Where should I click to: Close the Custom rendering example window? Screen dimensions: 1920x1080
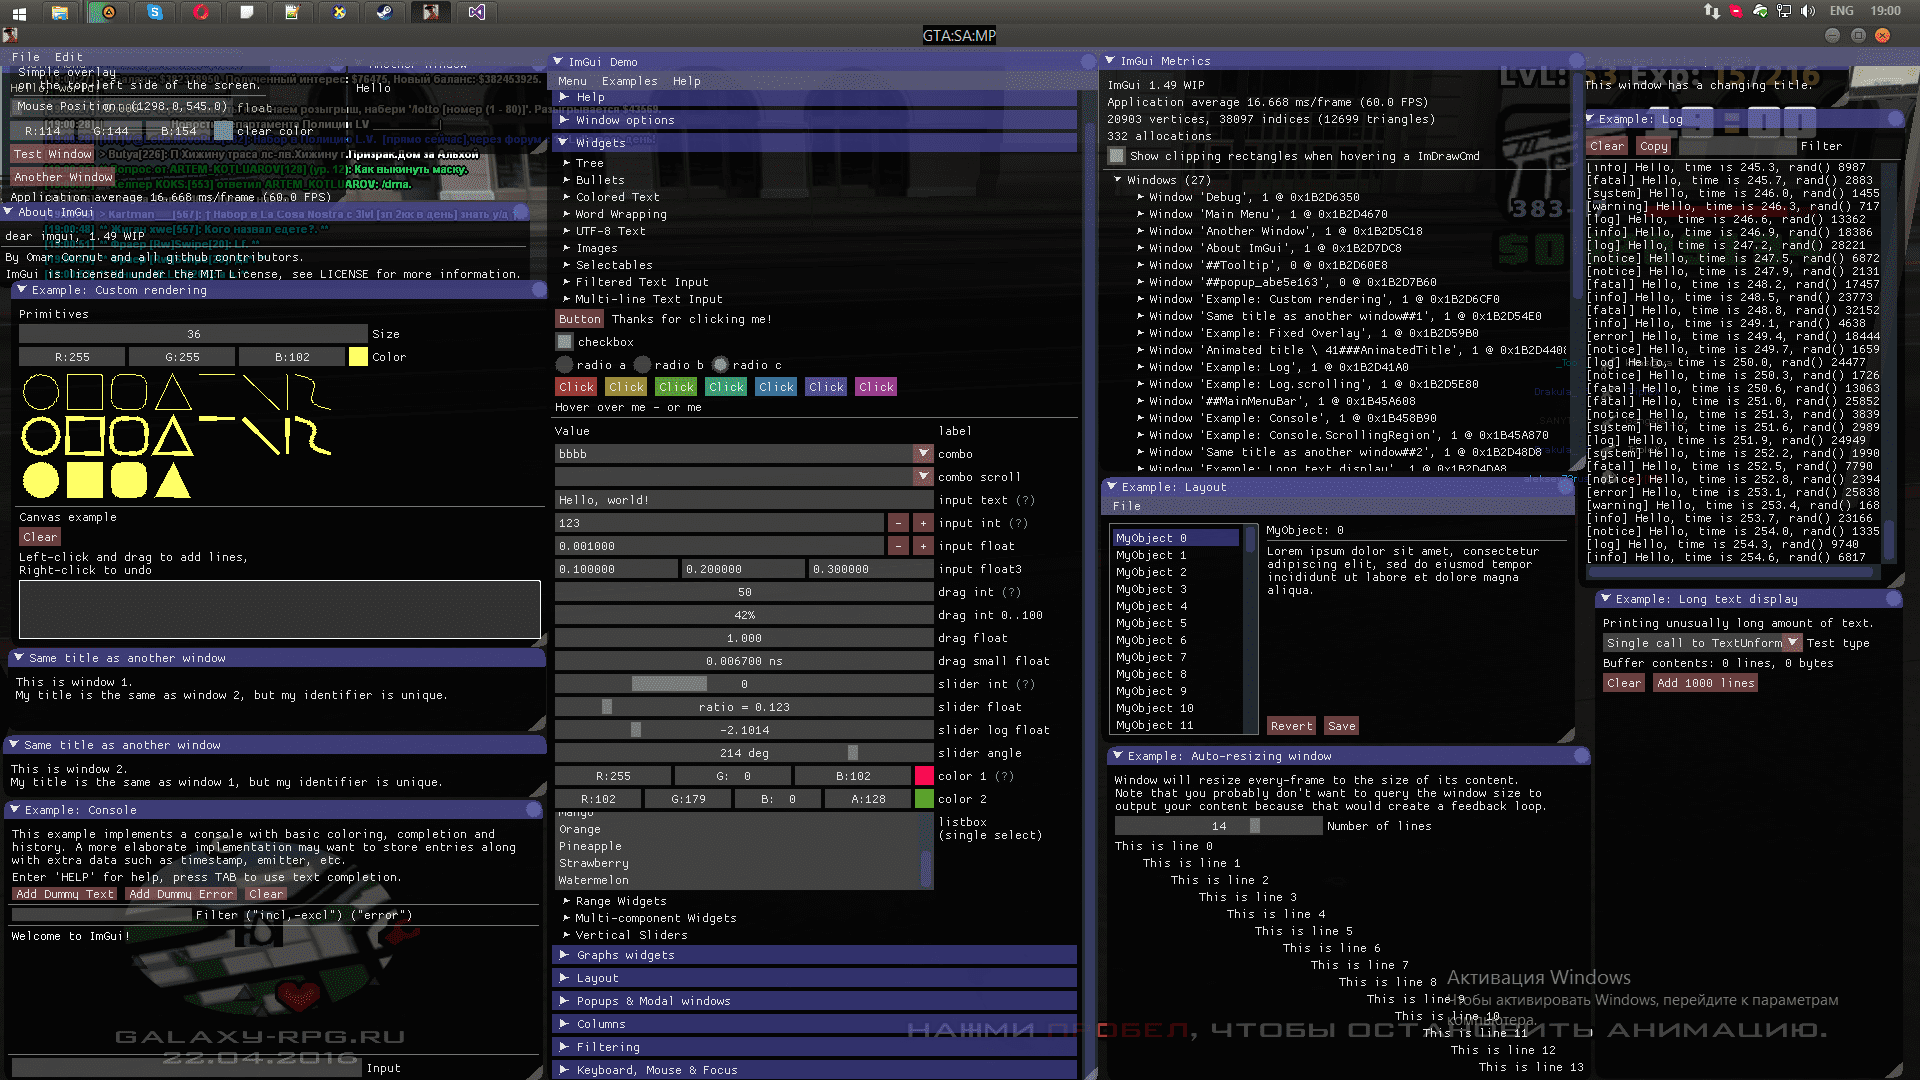(539, 290)
